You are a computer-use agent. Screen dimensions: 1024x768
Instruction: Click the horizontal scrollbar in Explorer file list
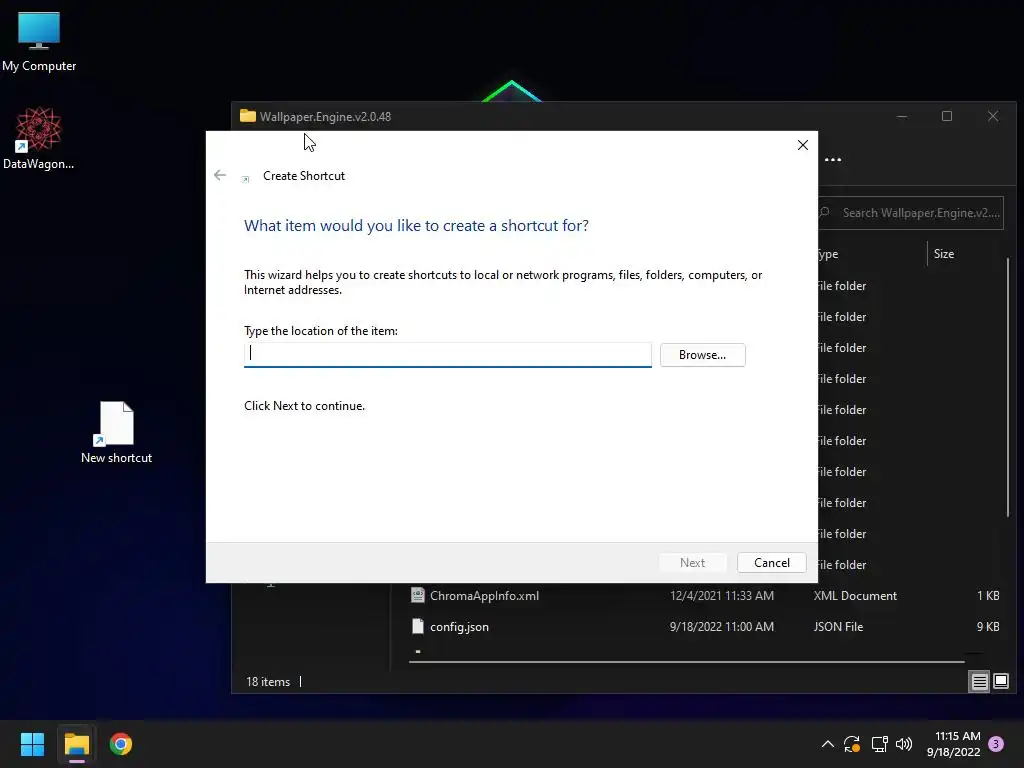686,662
